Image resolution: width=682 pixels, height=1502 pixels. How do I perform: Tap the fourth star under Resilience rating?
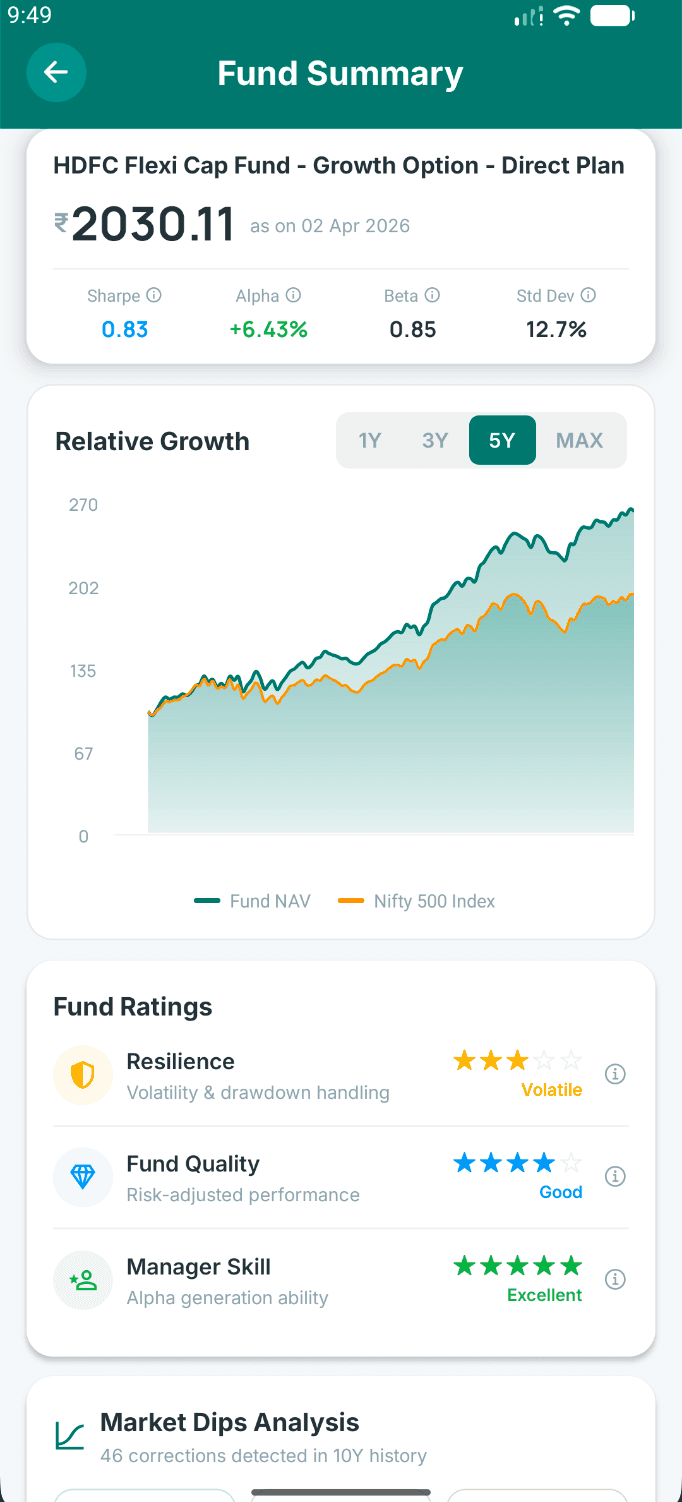[545, 1063]
